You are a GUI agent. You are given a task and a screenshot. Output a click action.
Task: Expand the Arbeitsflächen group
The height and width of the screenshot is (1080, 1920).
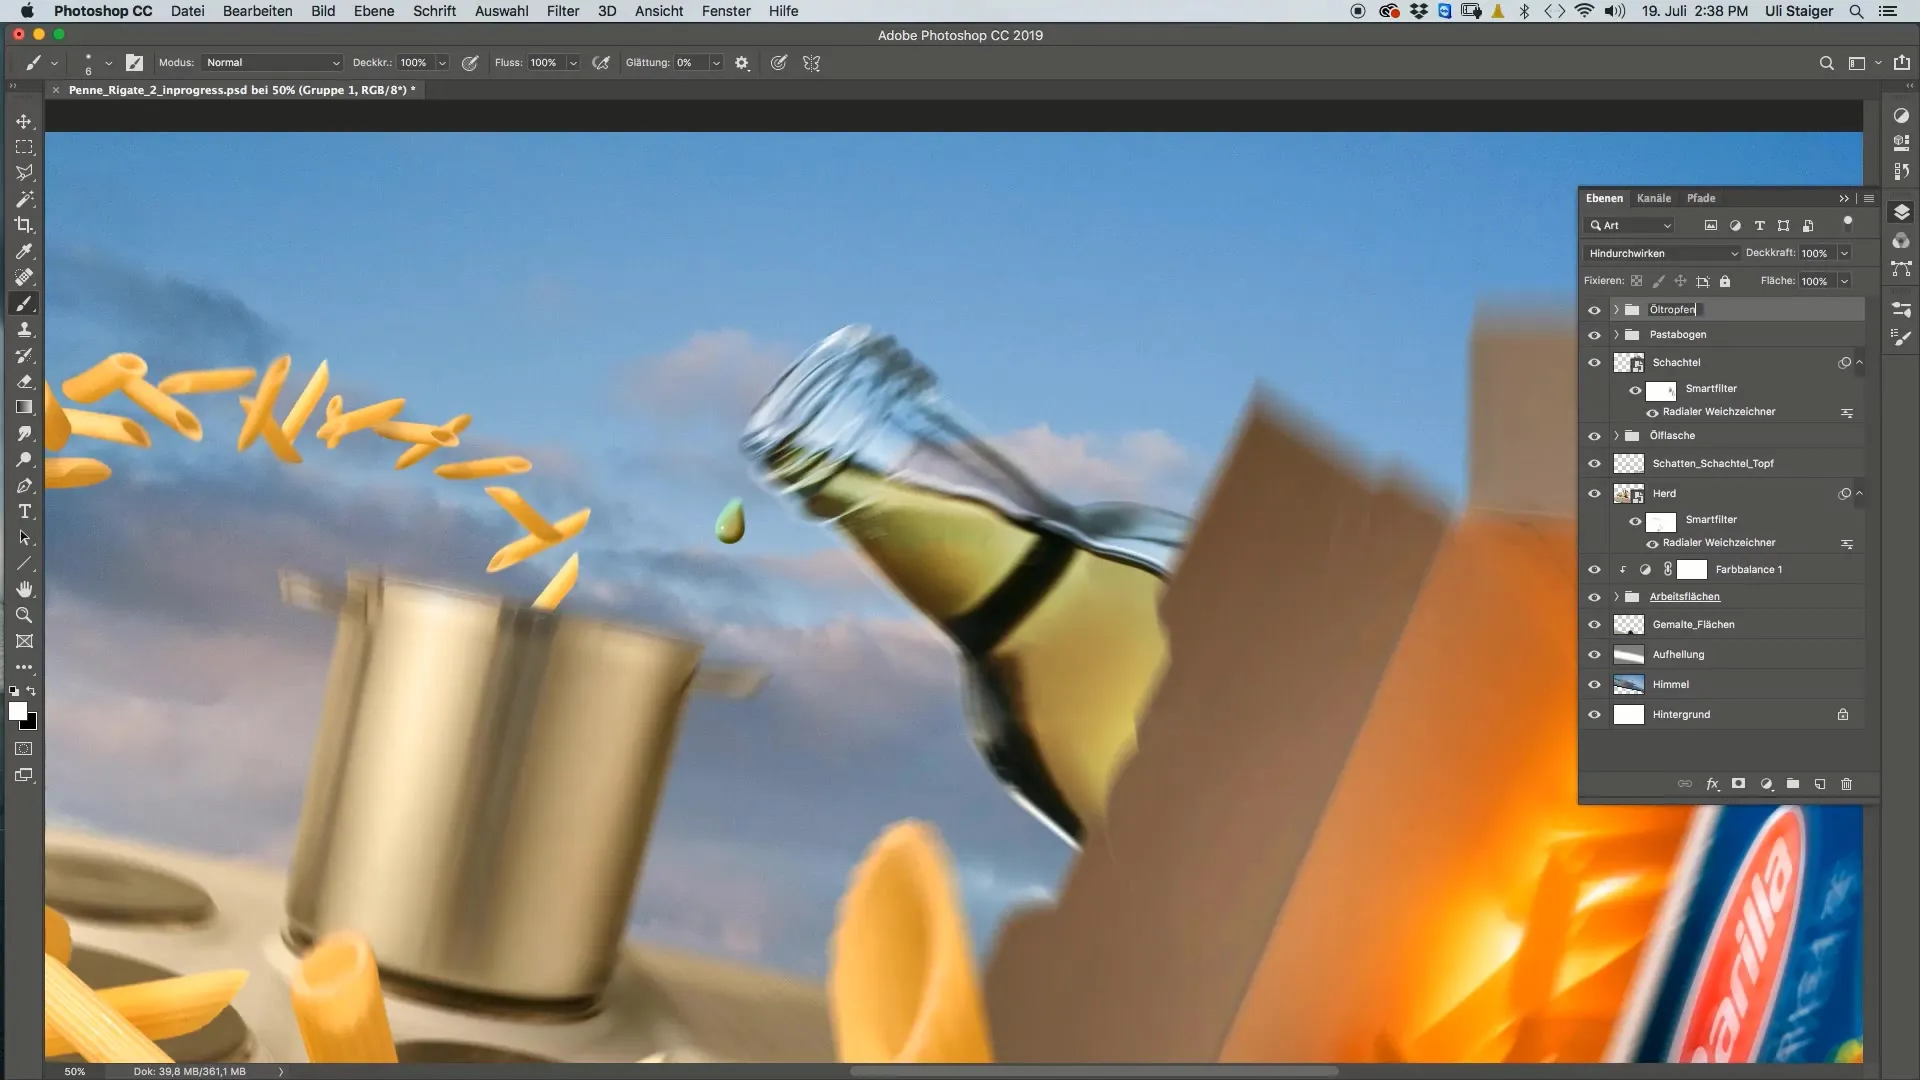click(x=1616, y=597)
